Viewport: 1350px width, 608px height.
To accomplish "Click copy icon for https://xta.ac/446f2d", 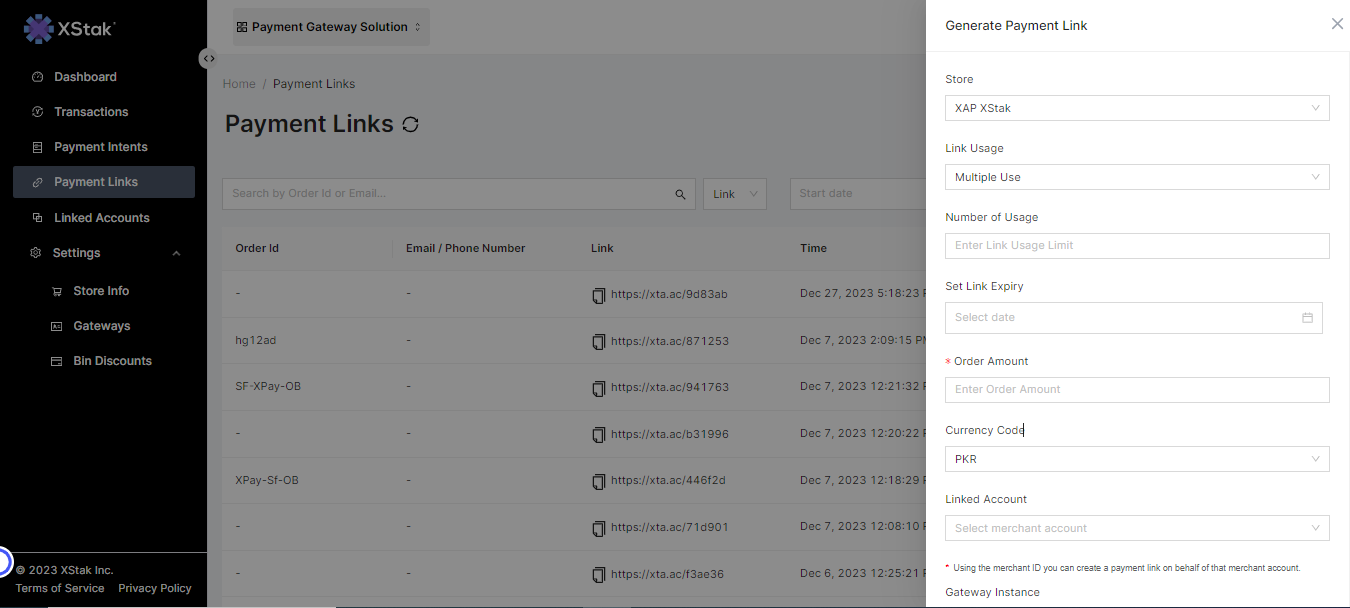I will point(599,481).
